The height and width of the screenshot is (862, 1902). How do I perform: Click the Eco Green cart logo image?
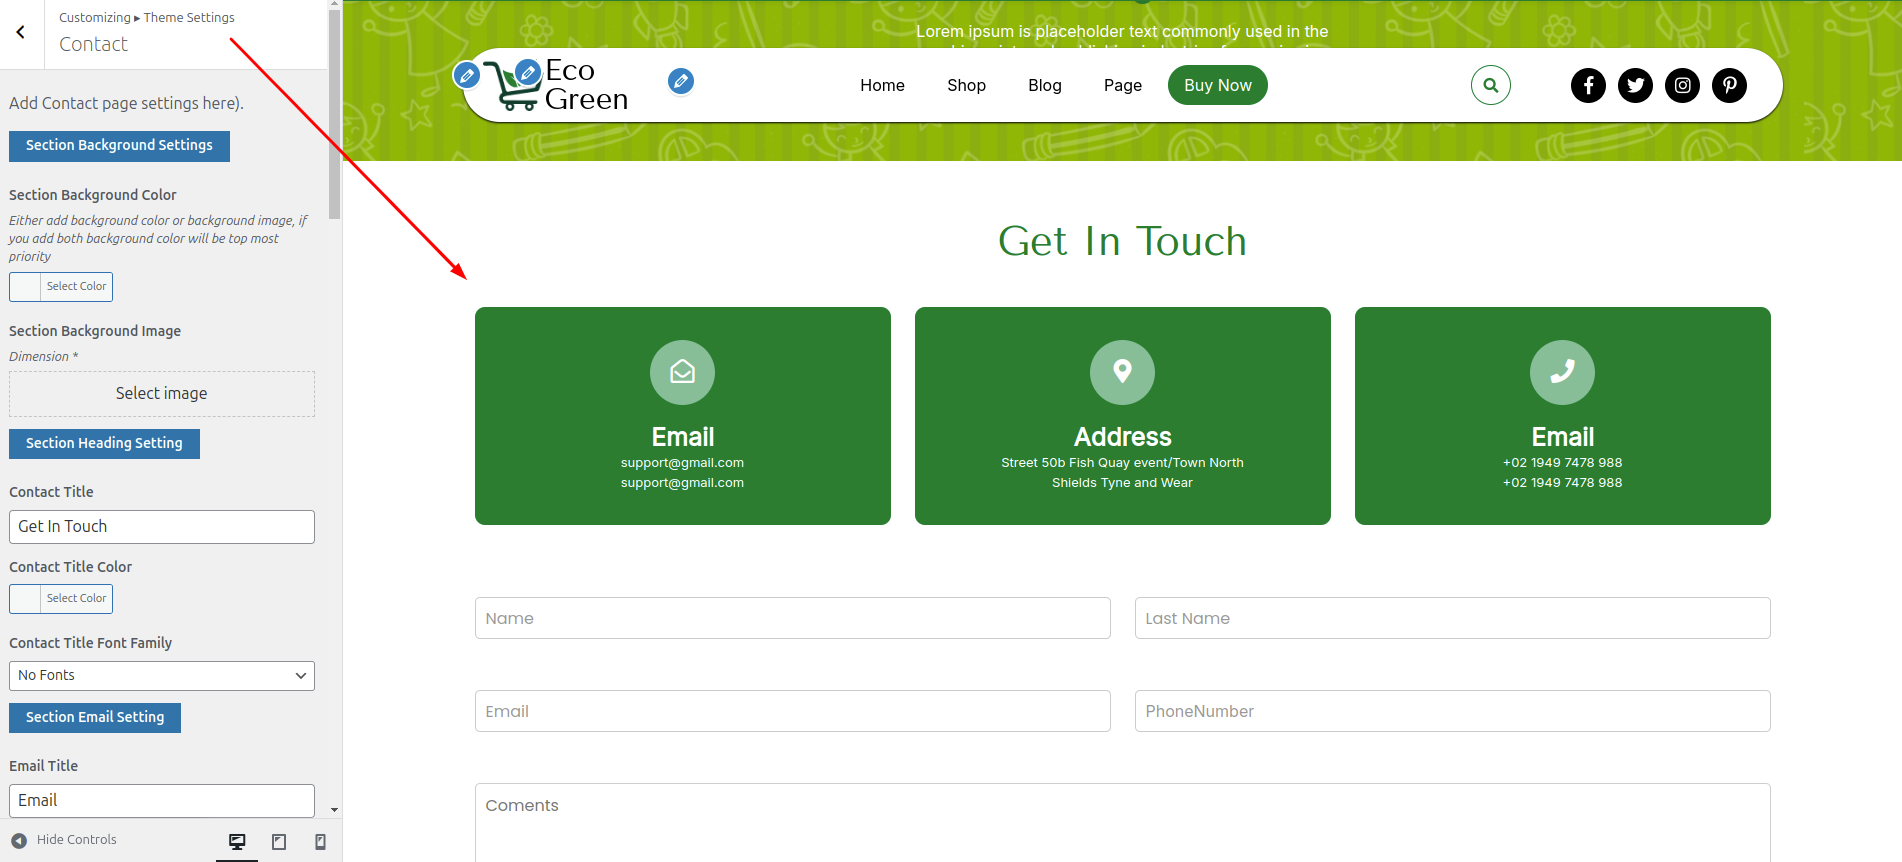point(513,87)
